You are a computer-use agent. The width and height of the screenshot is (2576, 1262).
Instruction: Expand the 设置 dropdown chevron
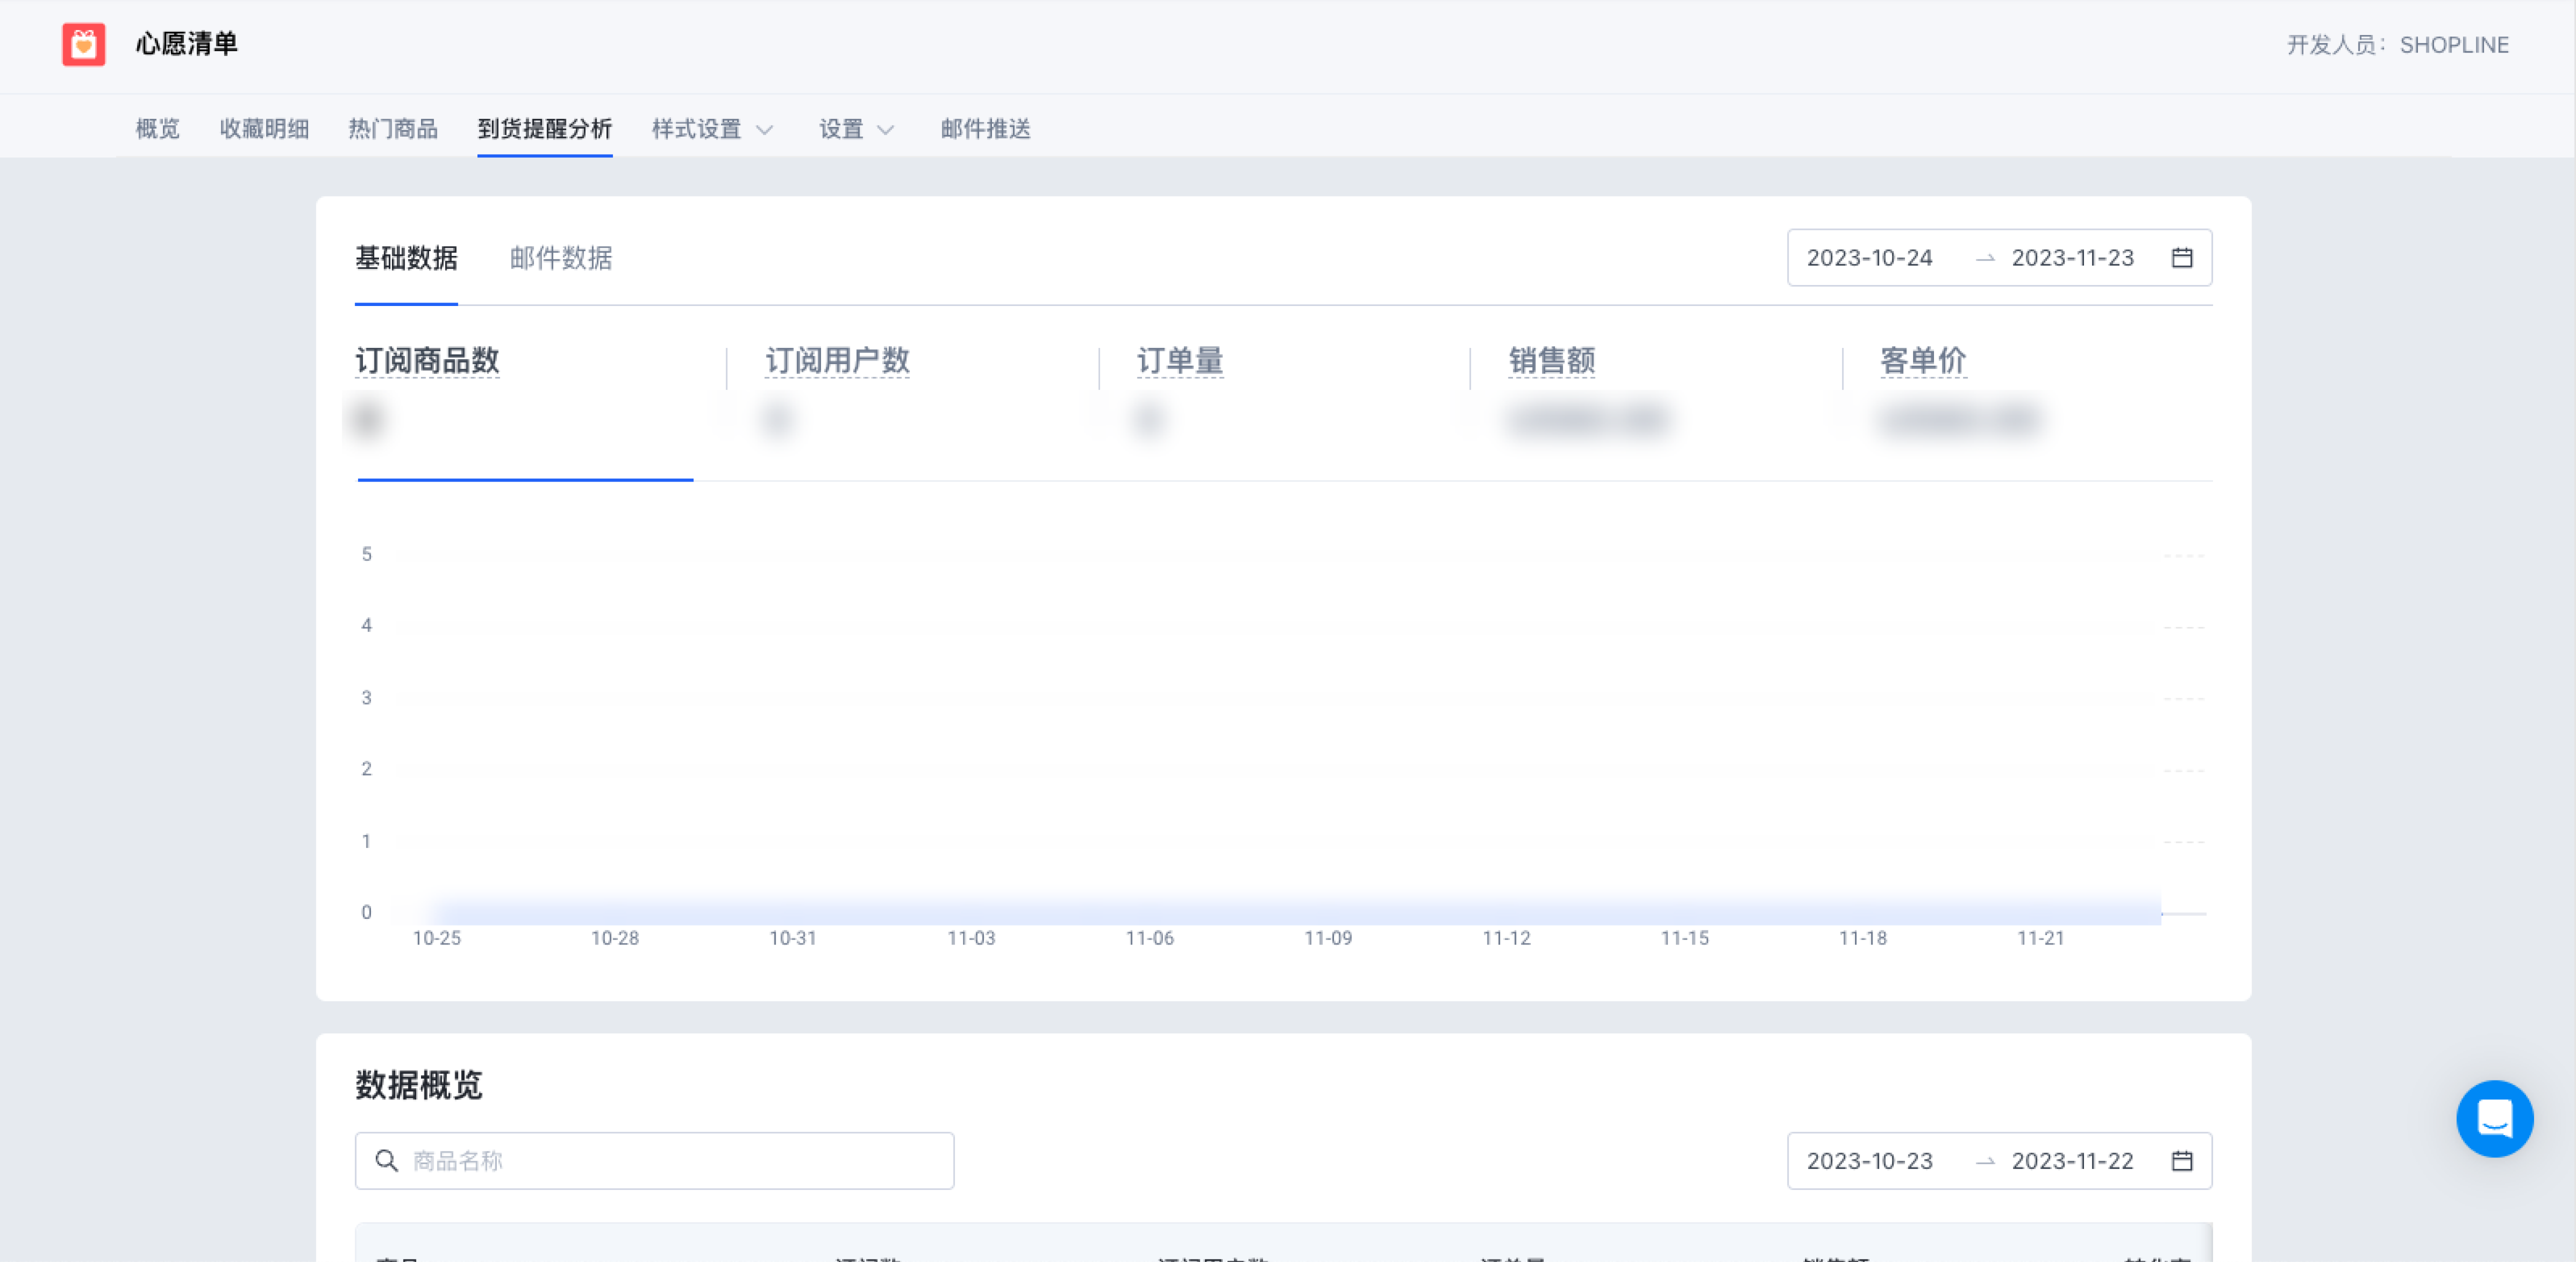[886, 130]
